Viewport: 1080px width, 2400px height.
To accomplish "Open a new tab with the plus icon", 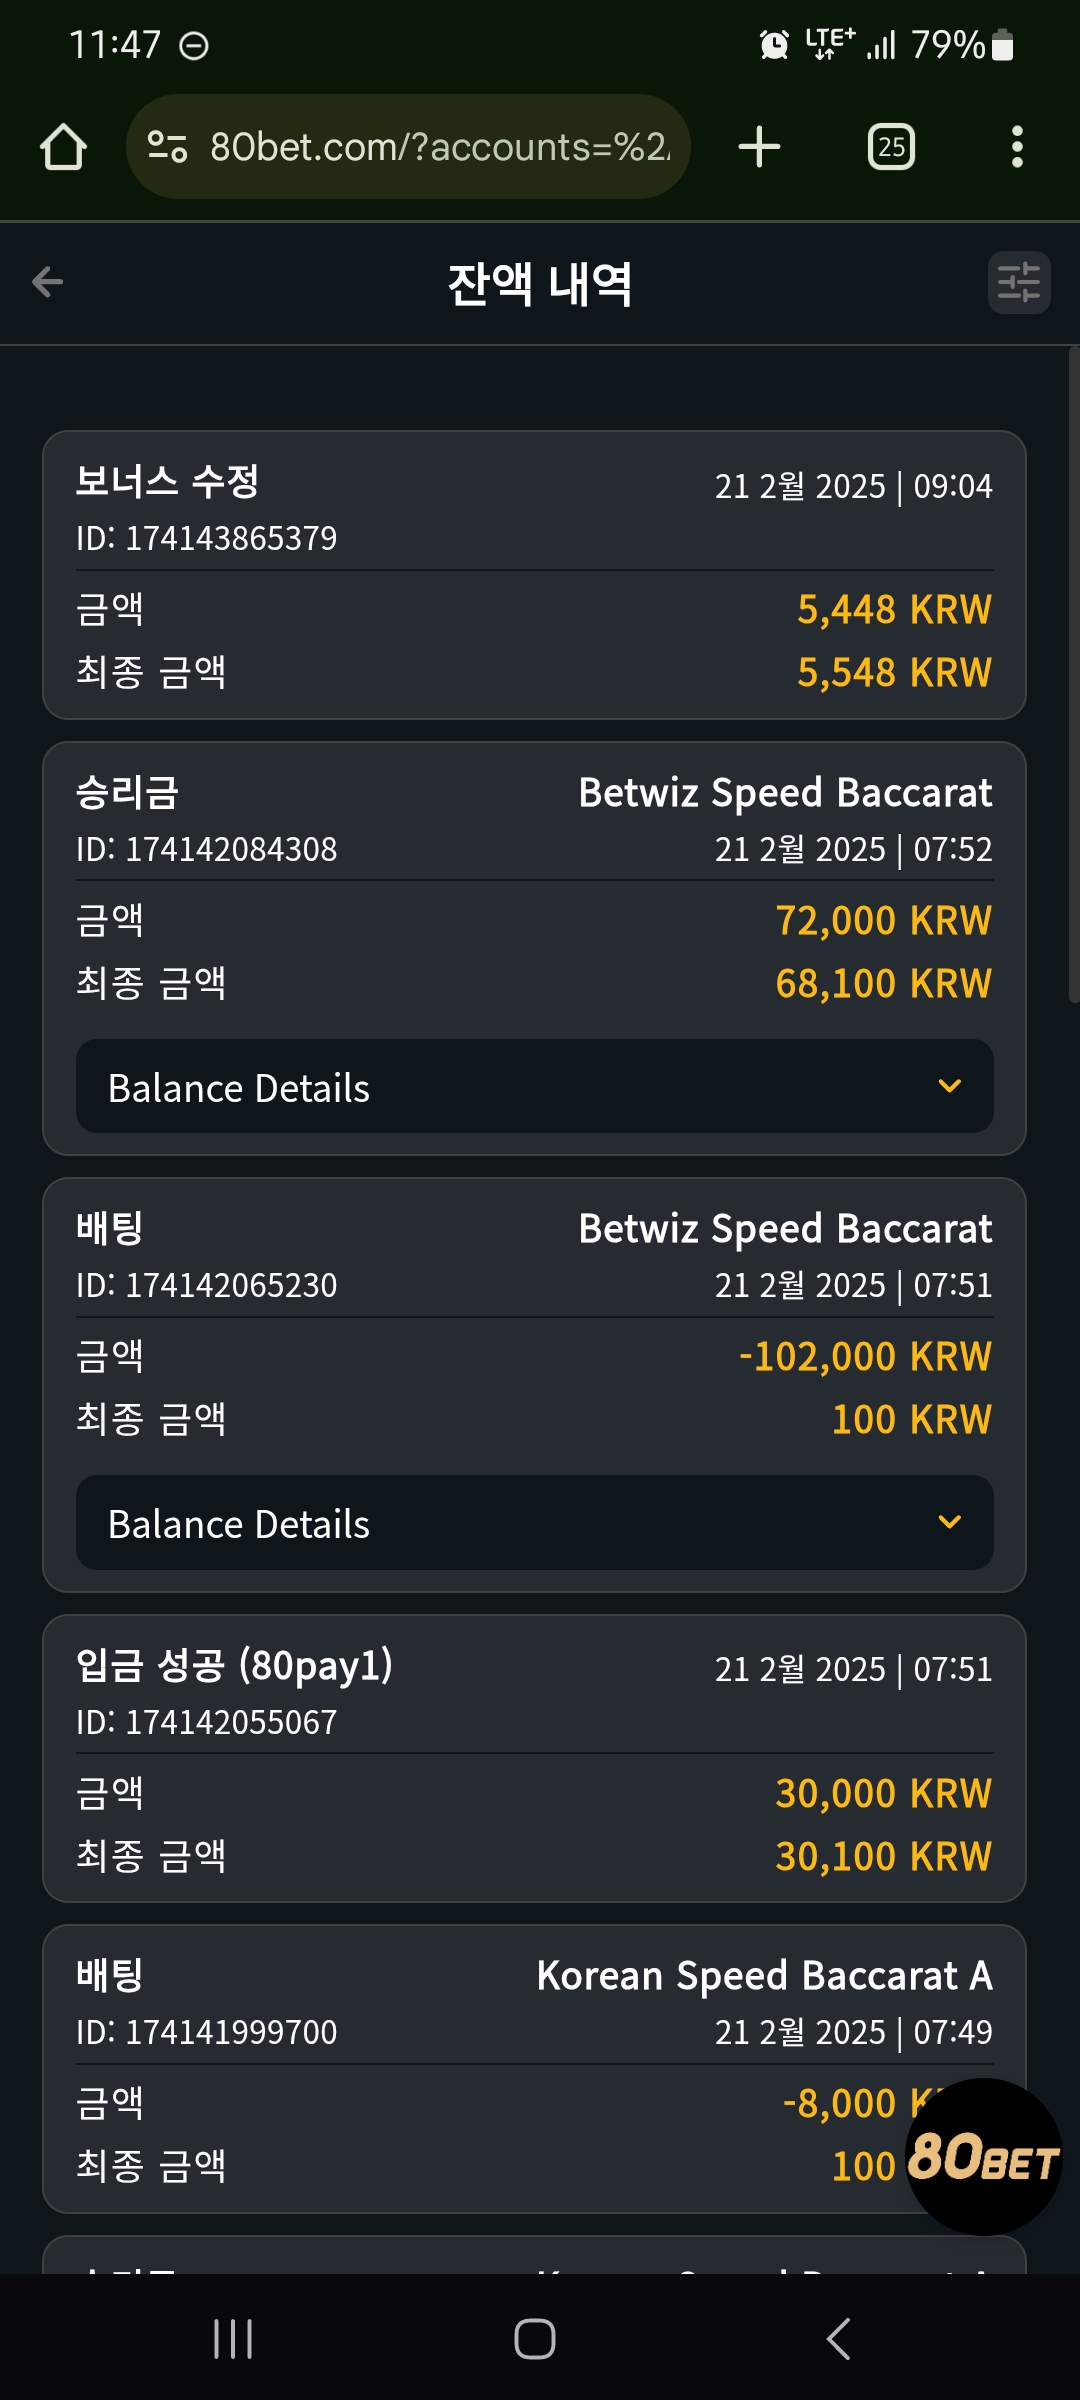I will pyautogui.click(x=759, y=147).
